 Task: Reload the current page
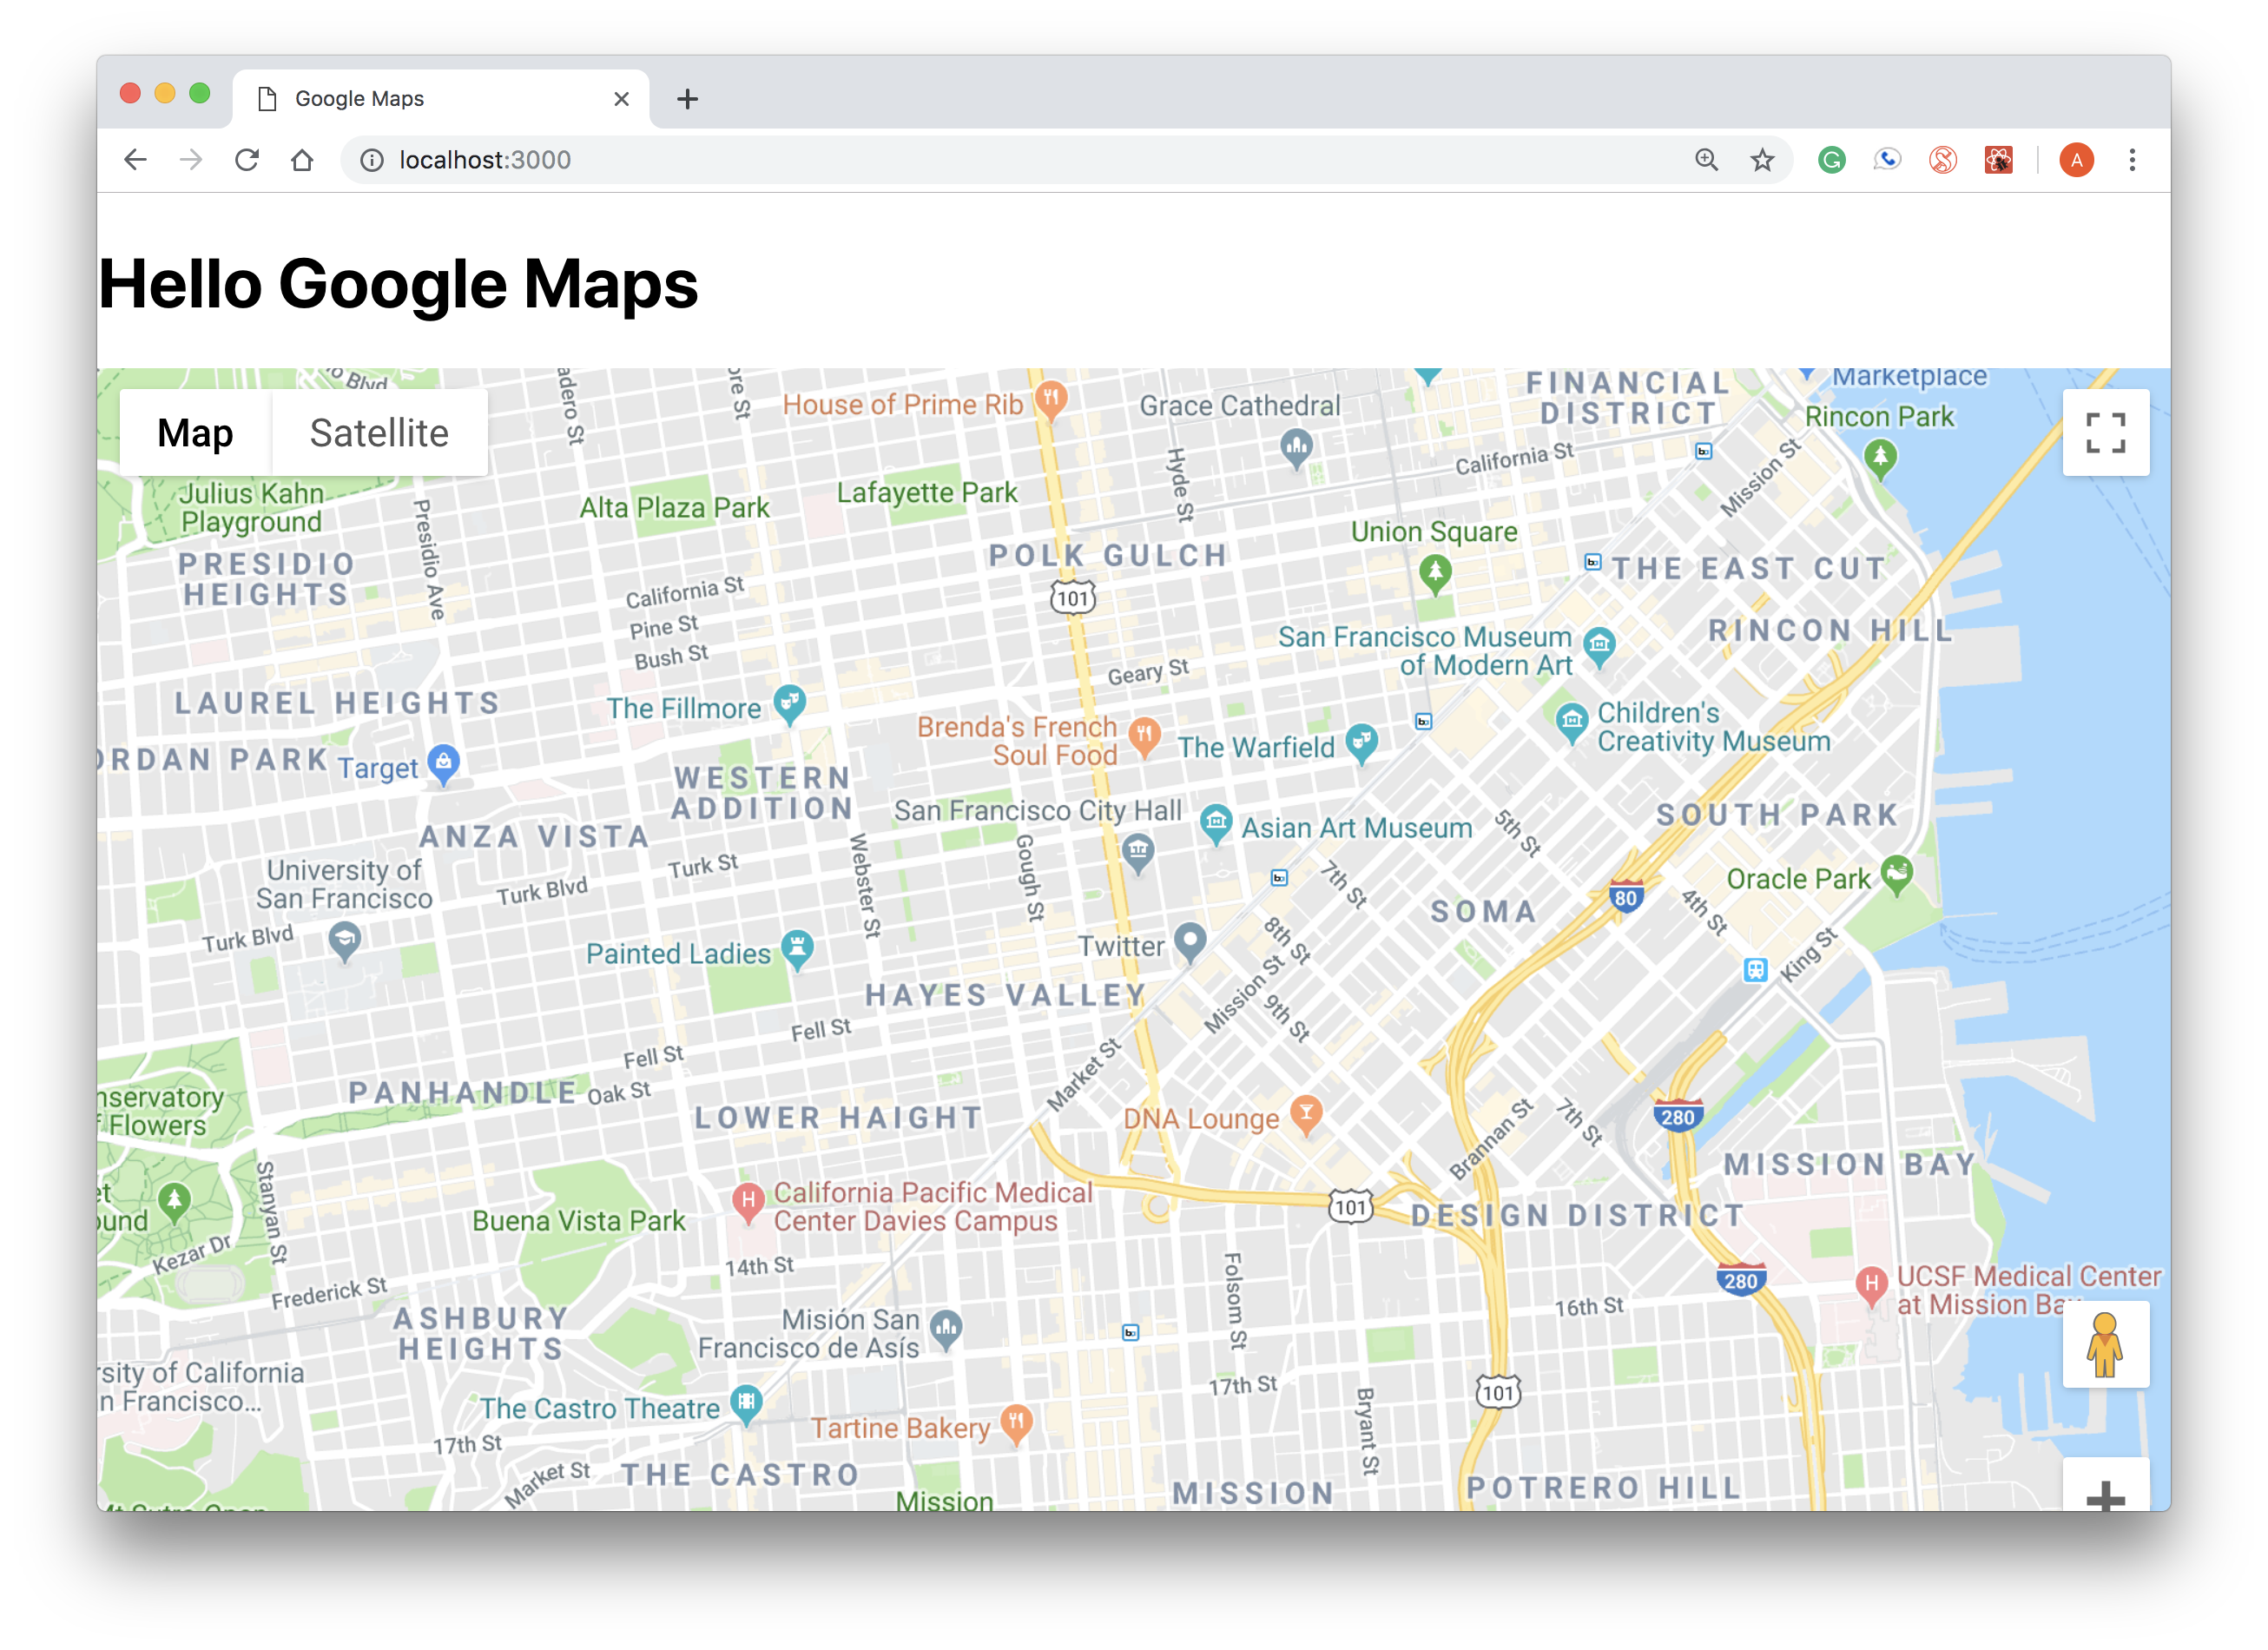coord(247,160)
